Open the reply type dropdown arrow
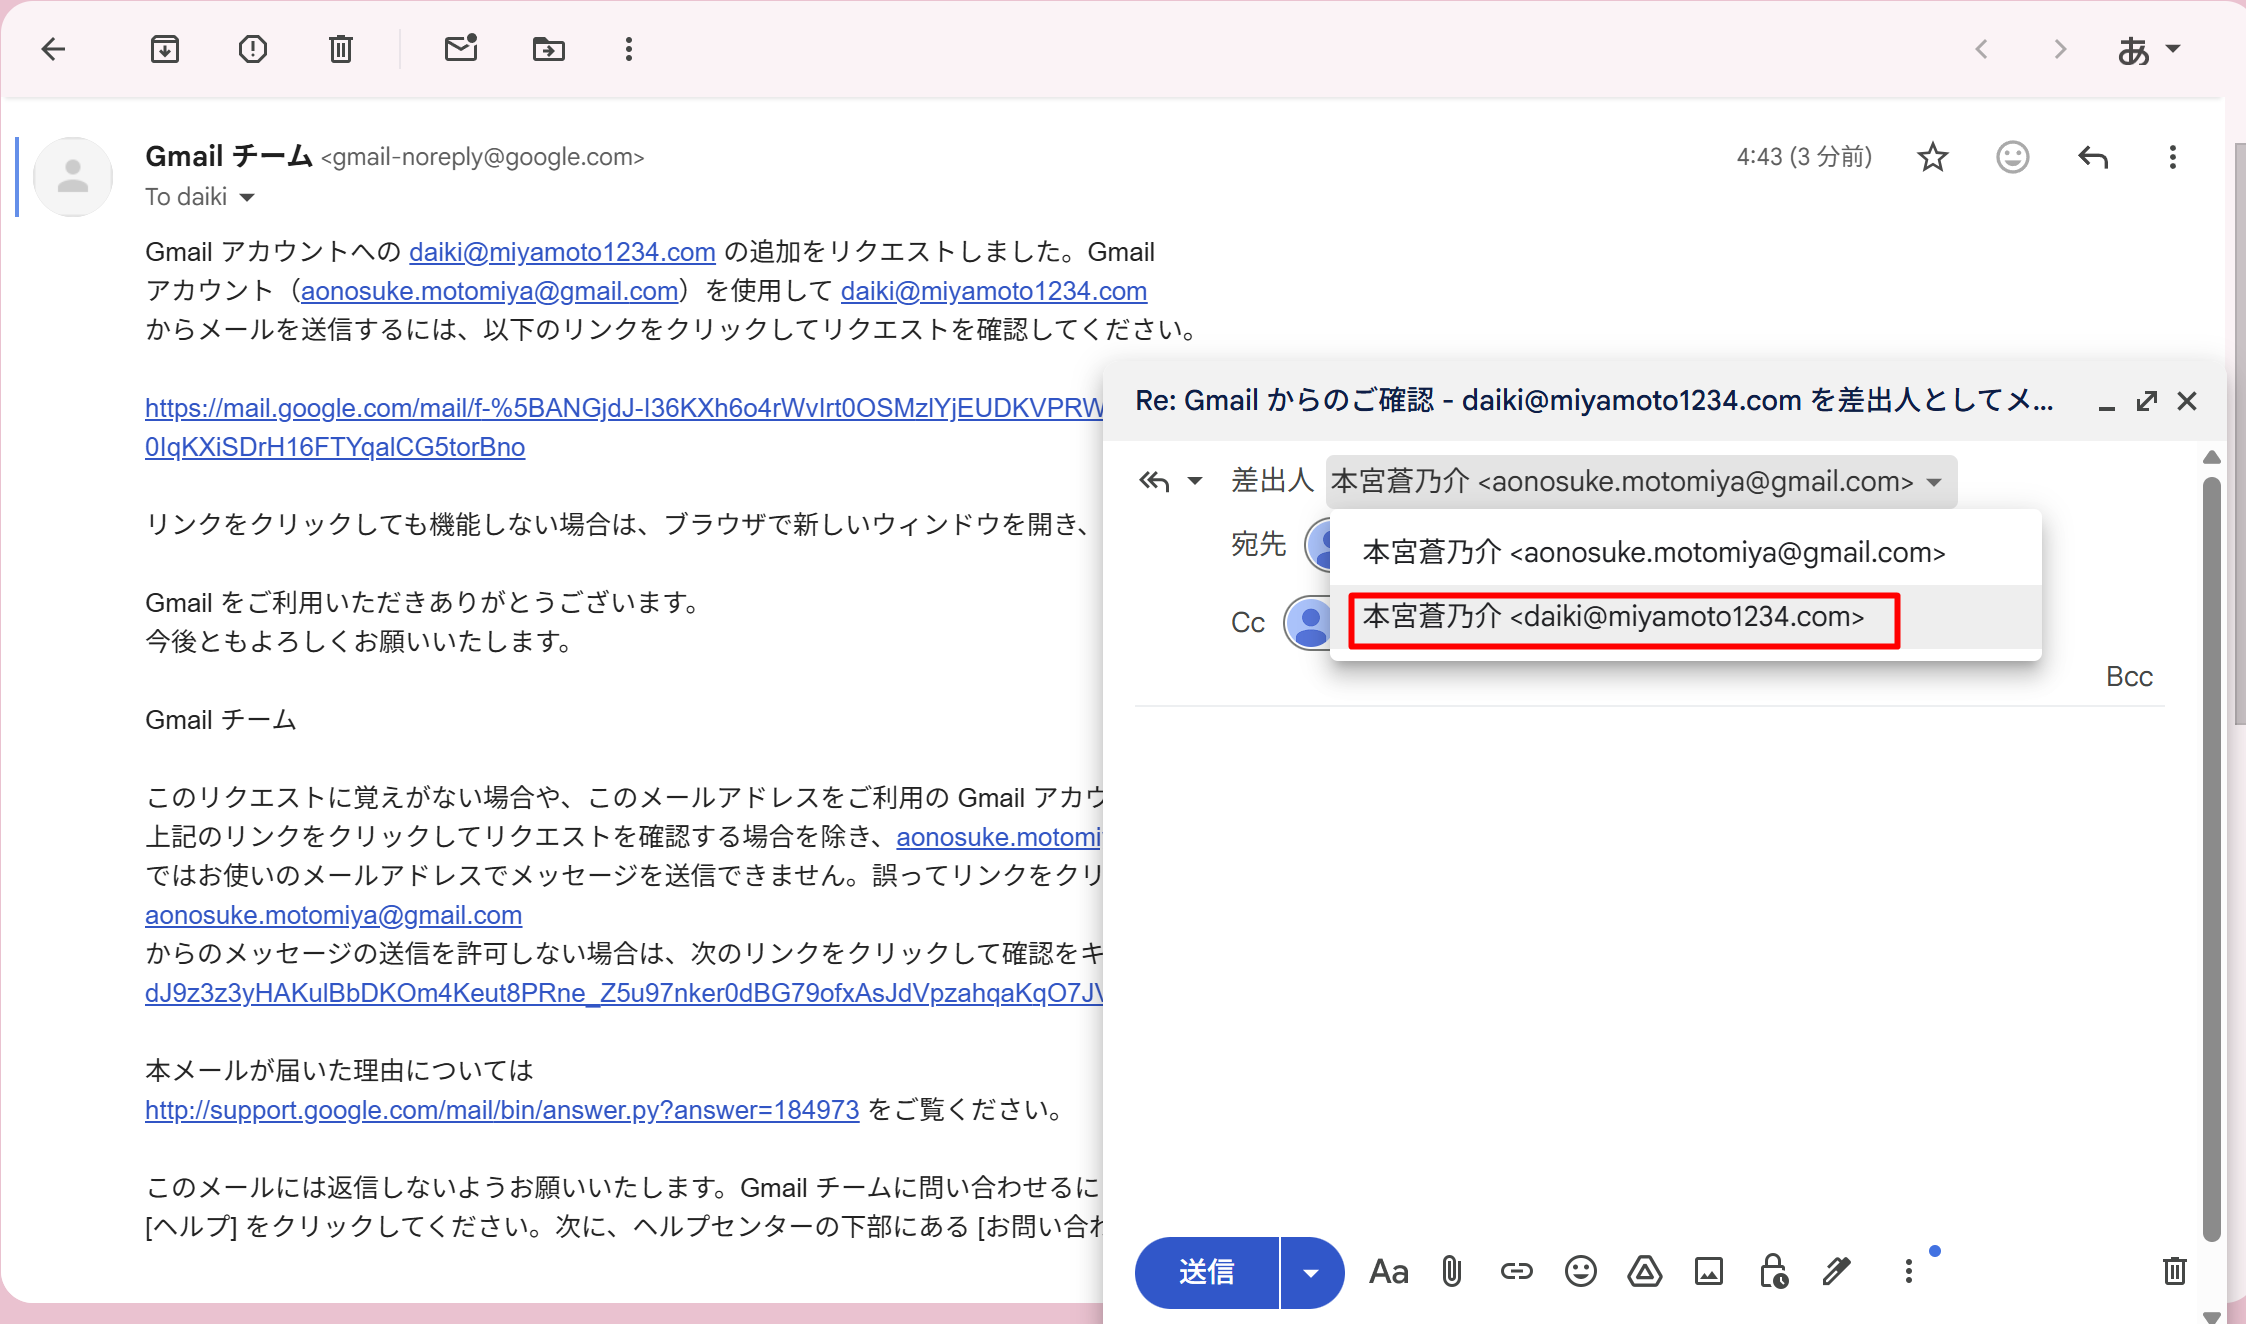Image resolution: width=2246 pixels, height=1324 pixels. [1194, 481]
